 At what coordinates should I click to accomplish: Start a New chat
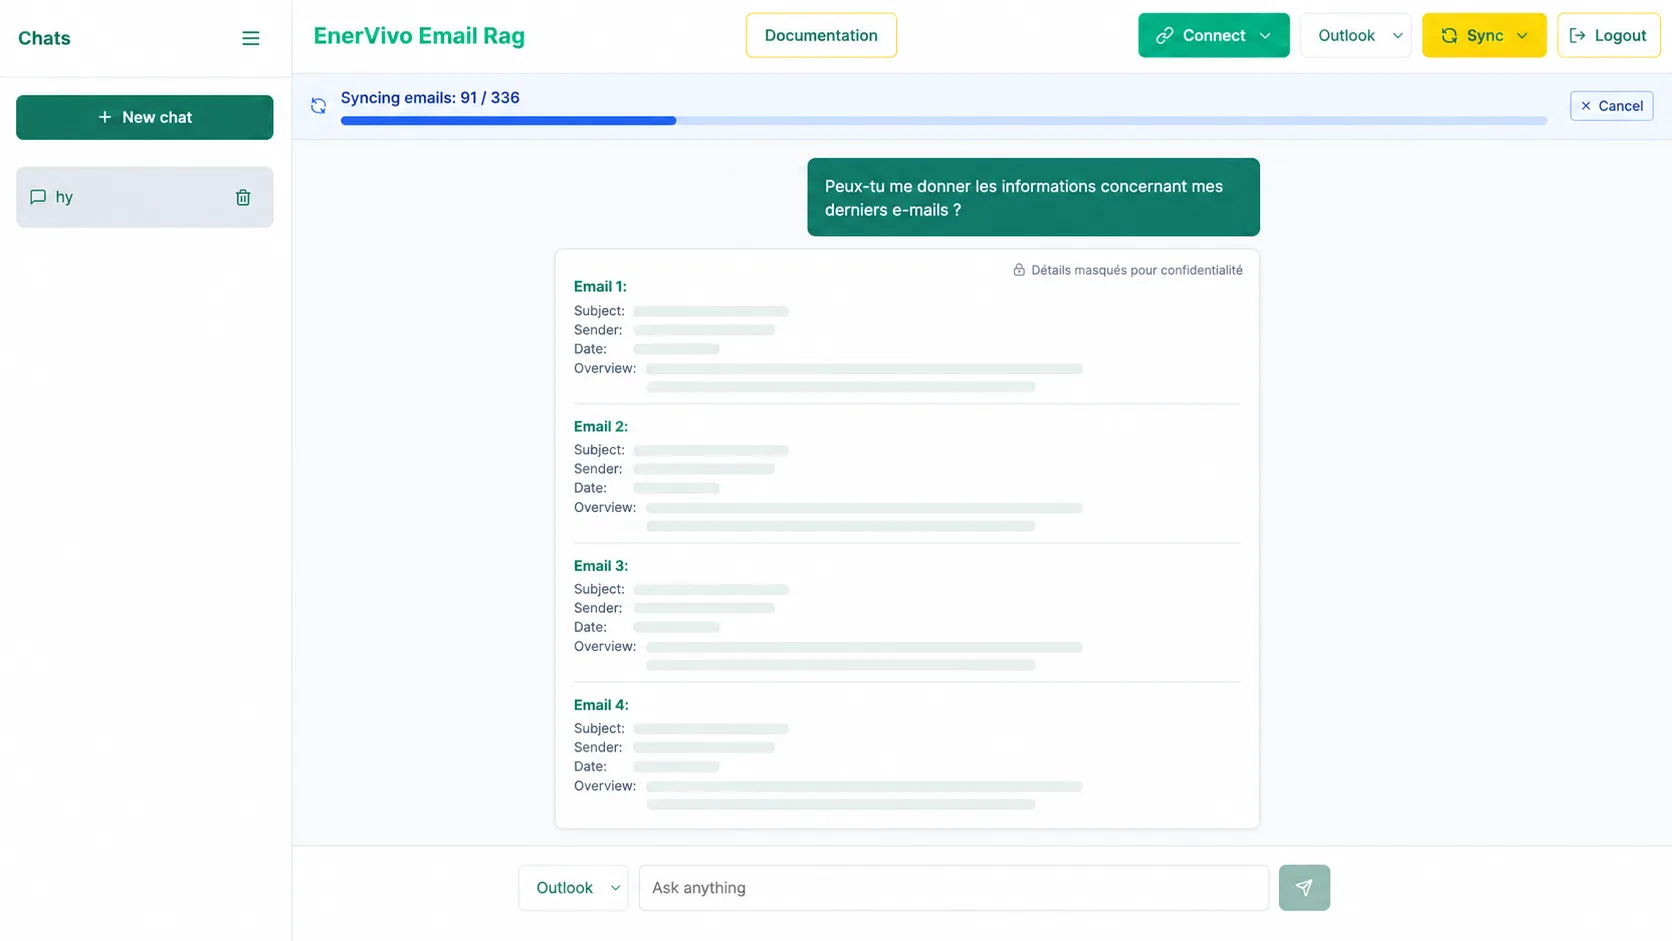pyautogui.click(x=144, y=117)
